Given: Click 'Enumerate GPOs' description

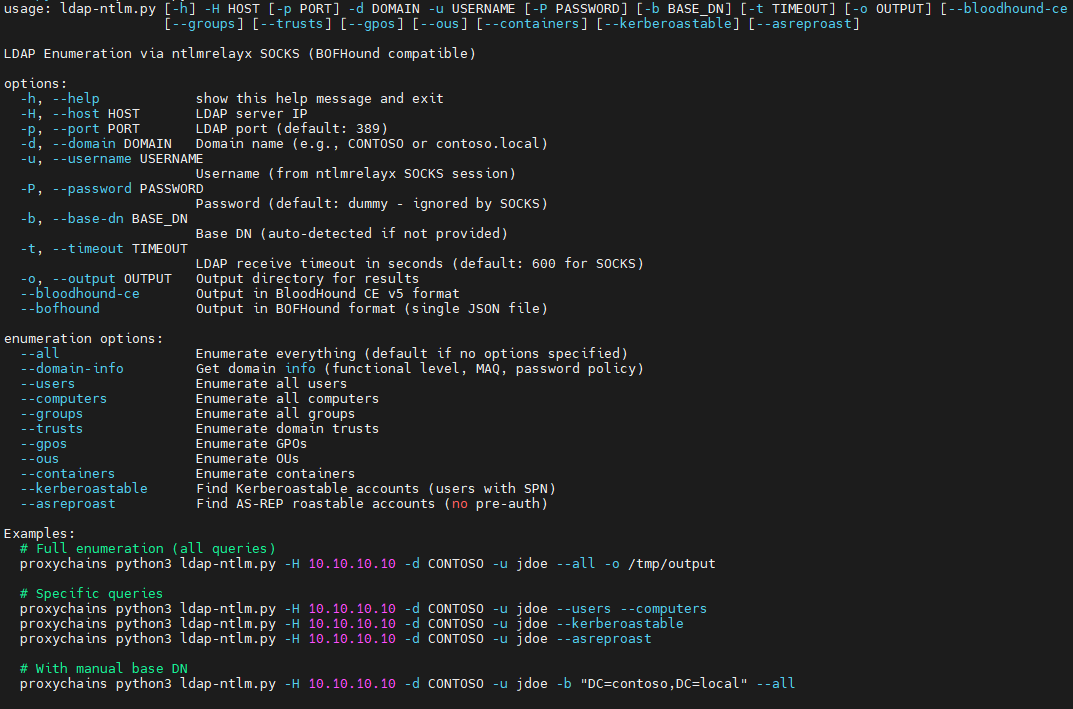Looking at the screenshot, I should 251,444.
